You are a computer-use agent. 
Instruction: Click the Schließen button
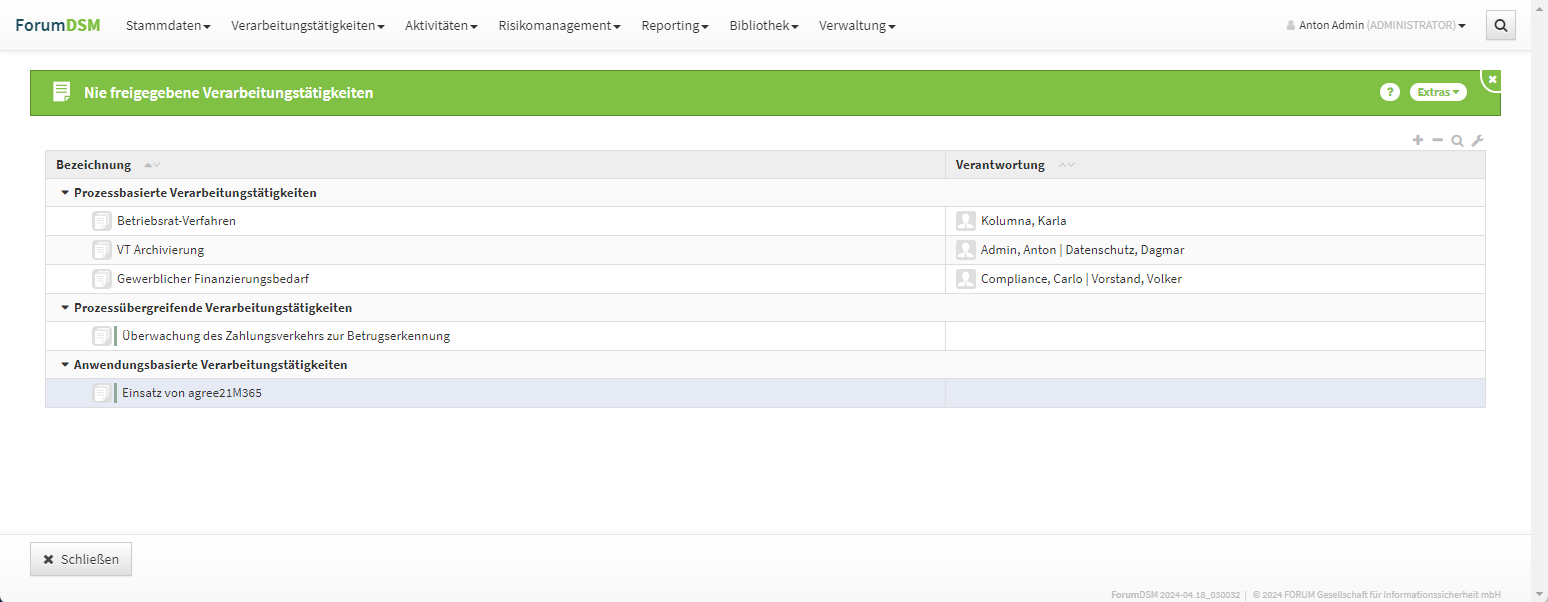[x=81, y=559]
